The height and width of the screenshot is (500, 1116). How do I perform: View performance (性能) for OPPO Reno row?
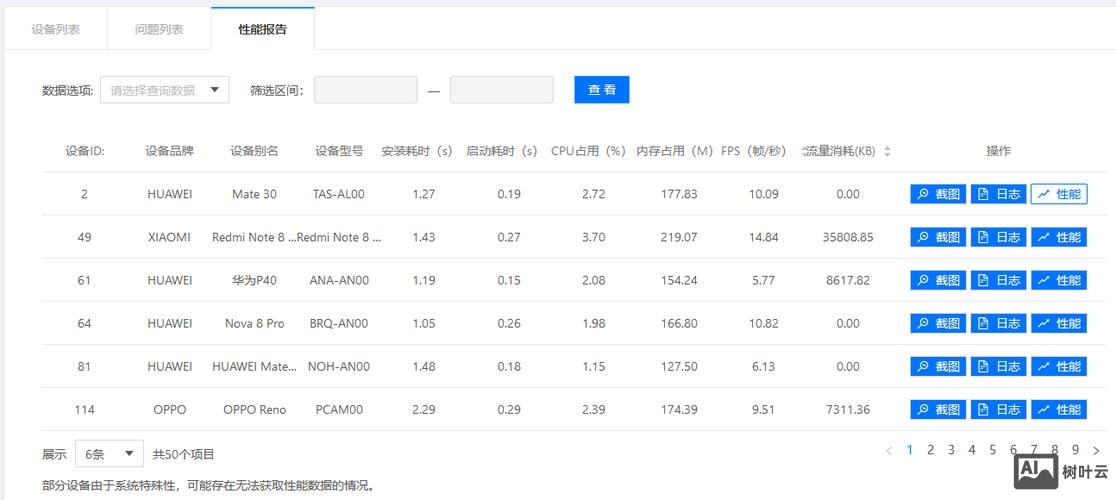pyautogui.click(x=1059, y=409)
